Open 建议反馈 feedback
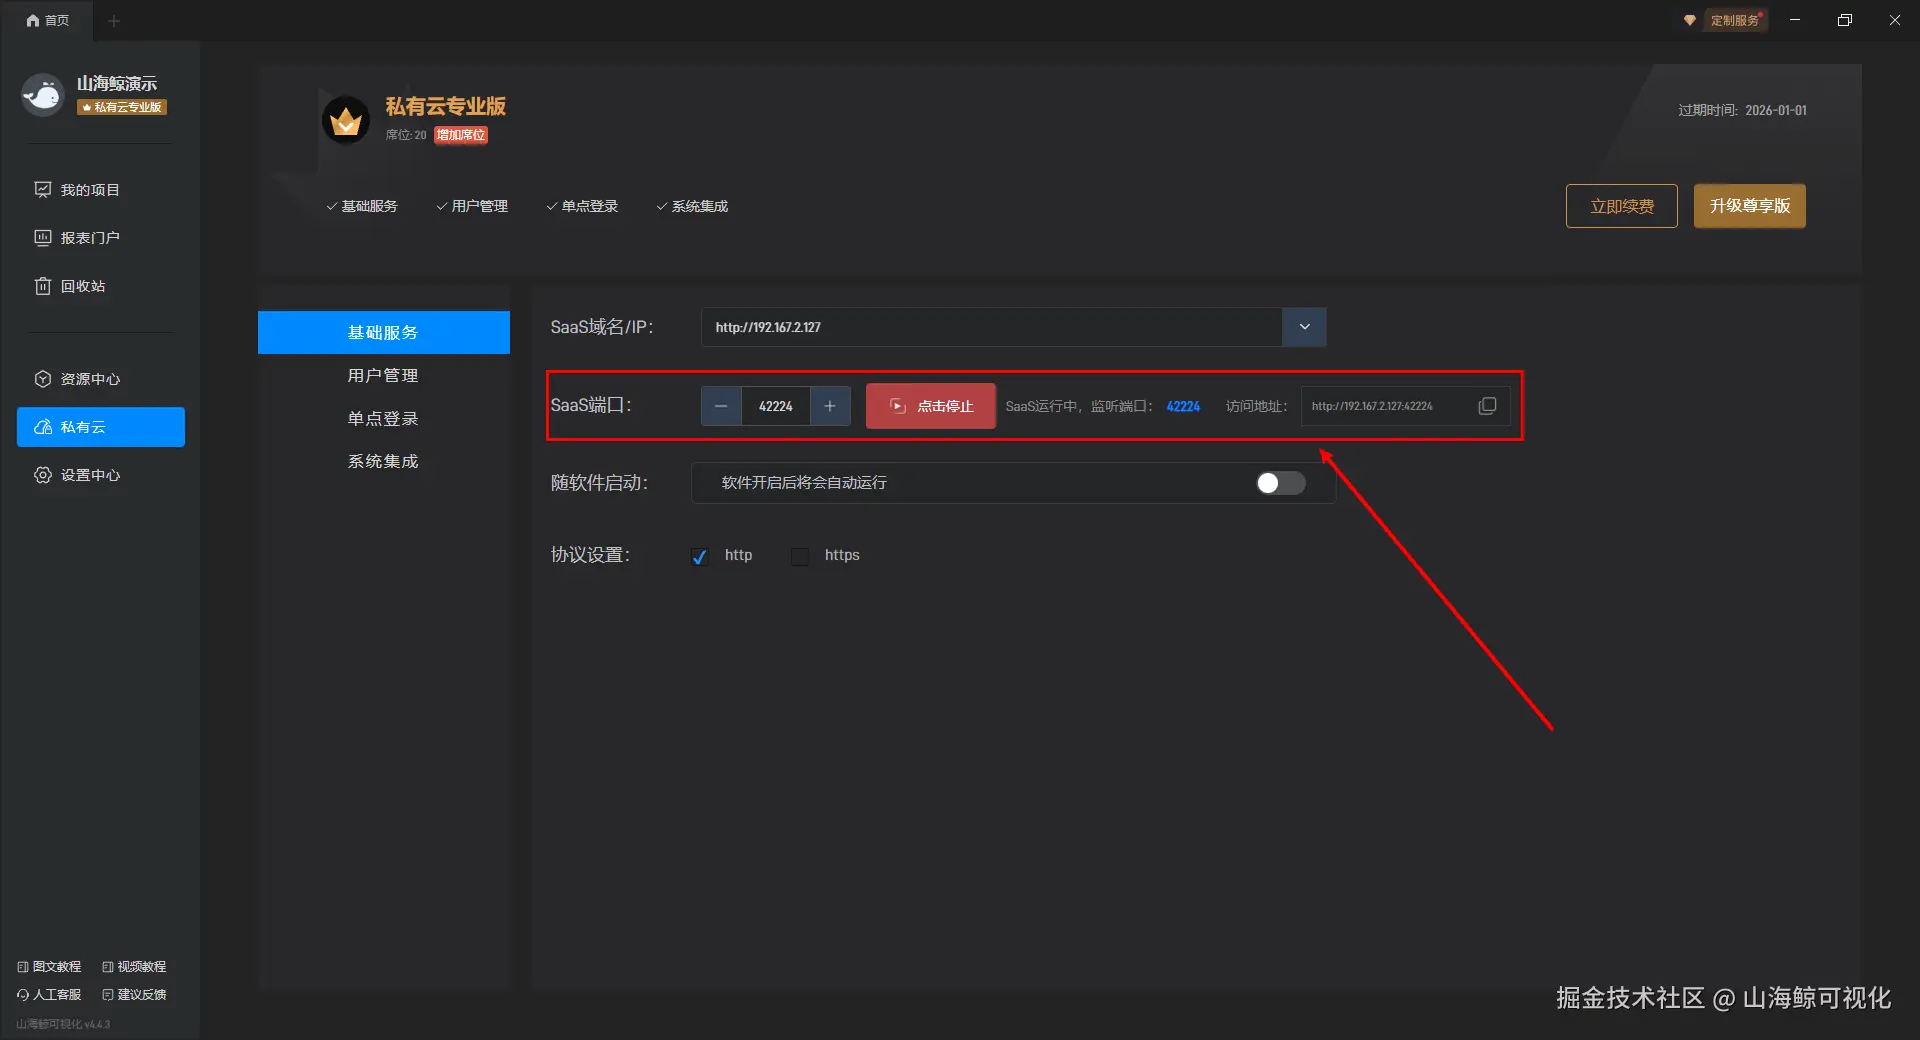The height and width of the screenshot is (1040, 1920). pos(134,995)
